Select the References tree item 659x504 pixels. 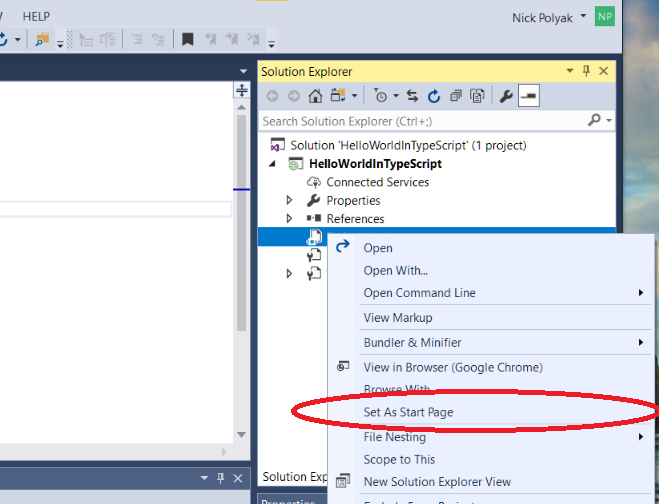click(x=355, y=219)
